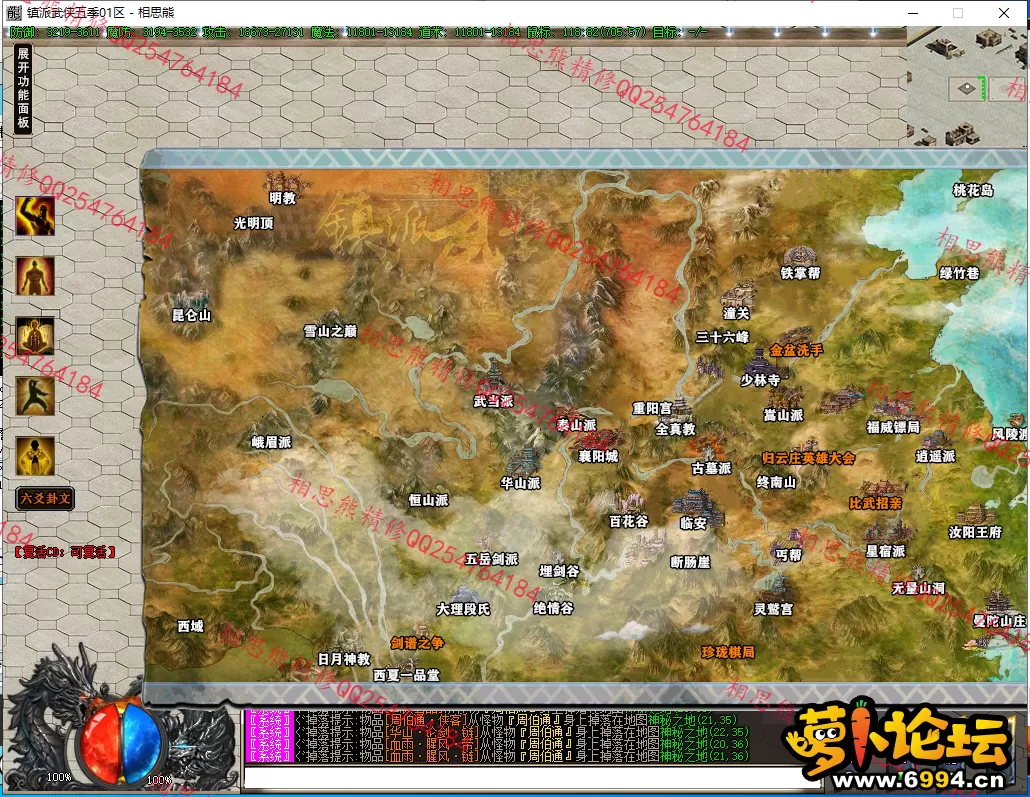
Task: Click the golden glowing figure skill icon
Action: (35, 457)
